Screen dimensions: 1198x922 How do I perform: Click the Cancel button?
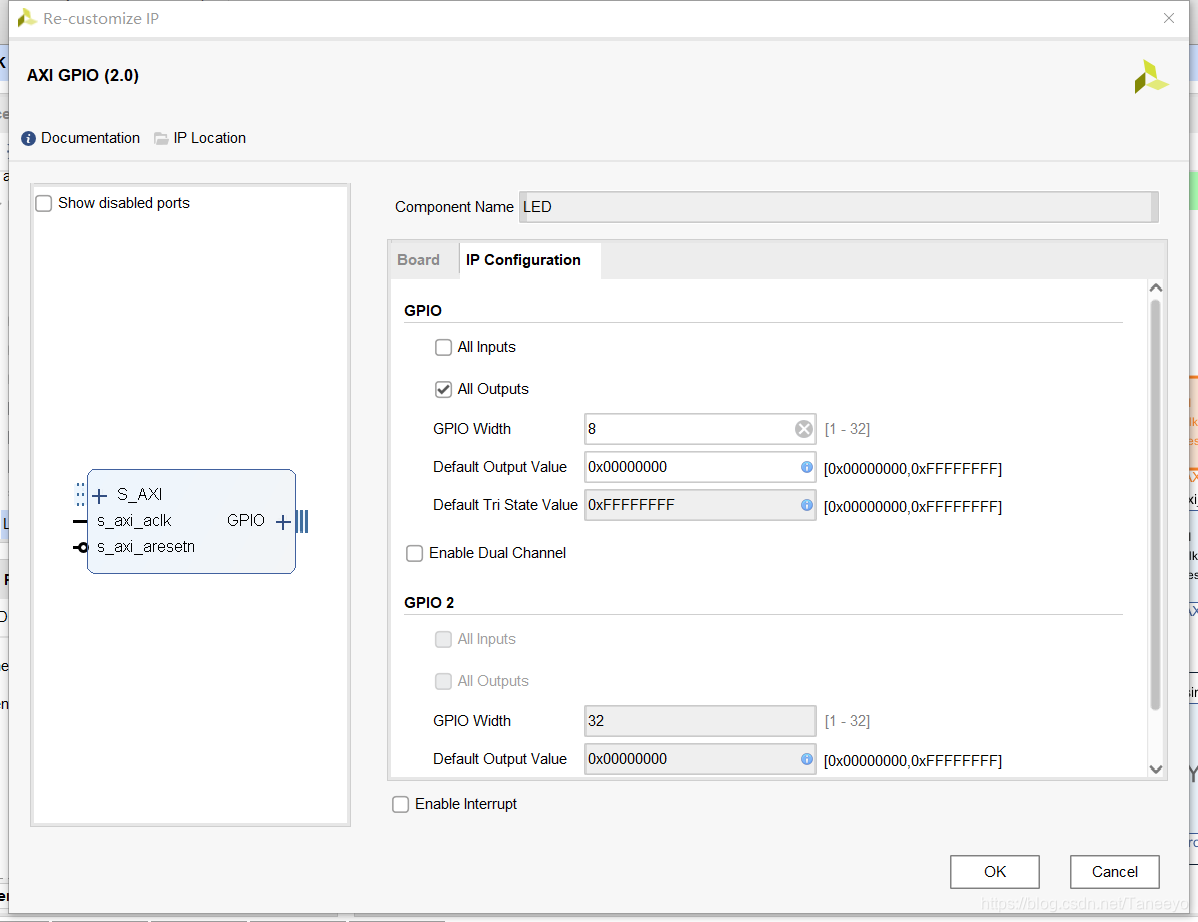tap(1115, 872)
